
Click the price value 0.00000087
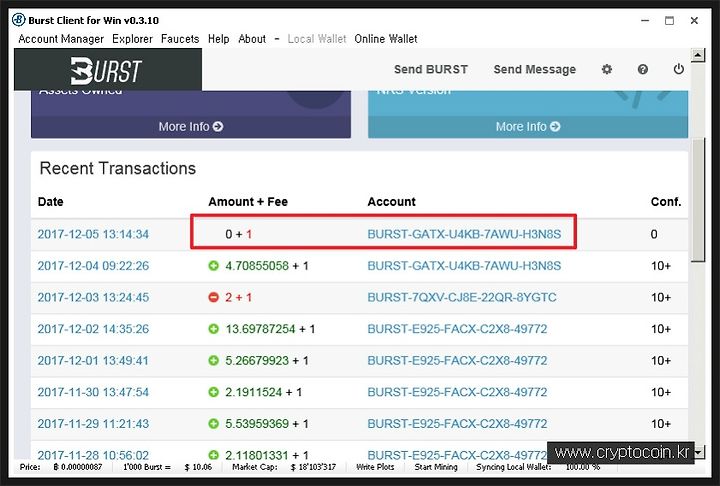click(77, 467)
